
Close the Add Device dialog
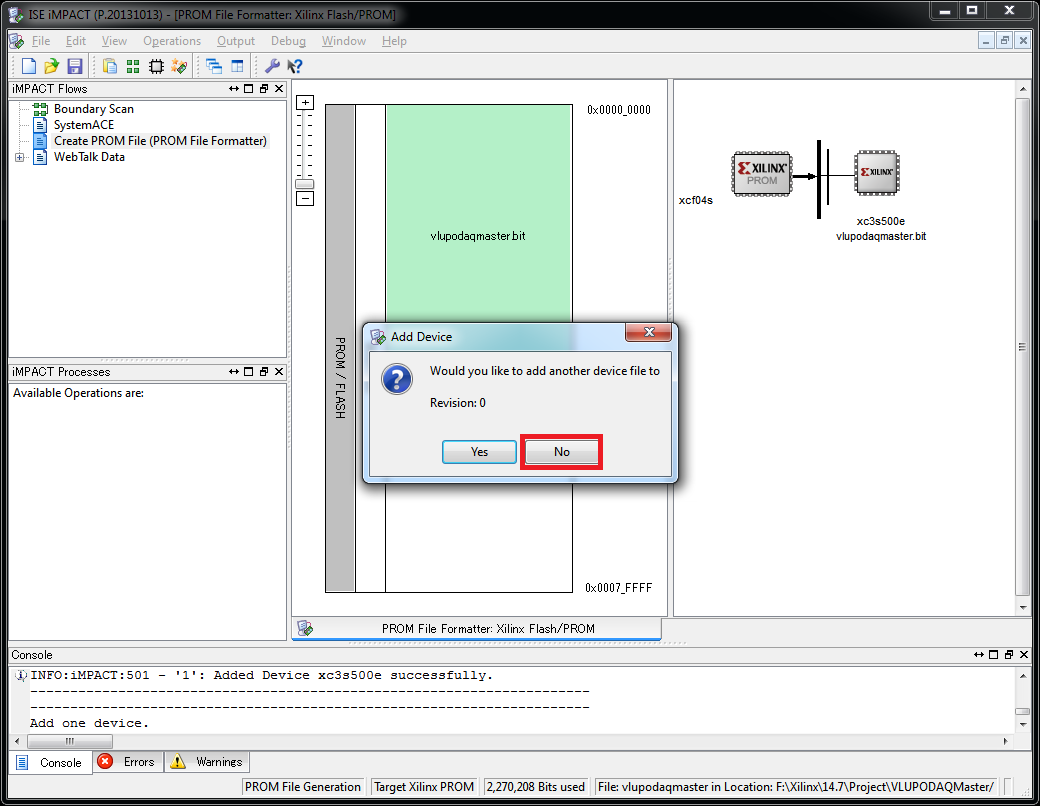tap(649, 332)
